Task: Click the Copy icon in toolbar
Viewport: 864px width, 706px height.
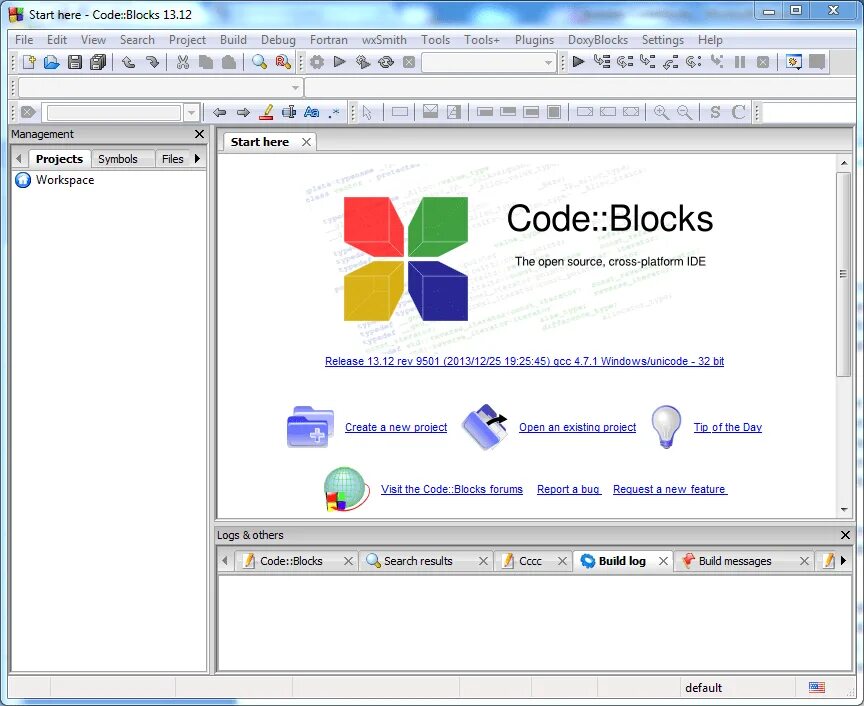Action: pos(206,62)
